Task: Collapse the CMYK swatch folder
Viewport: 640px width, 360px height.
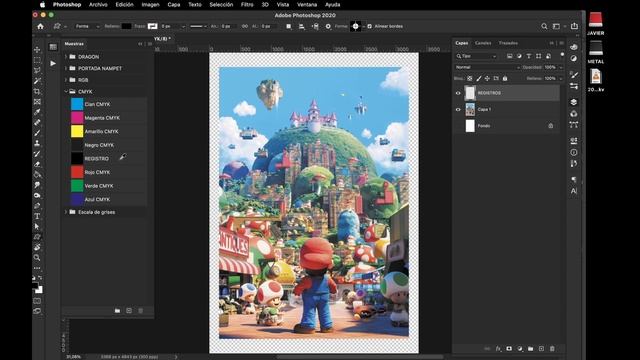Action: pyautogui.click(x=66, y=91)
